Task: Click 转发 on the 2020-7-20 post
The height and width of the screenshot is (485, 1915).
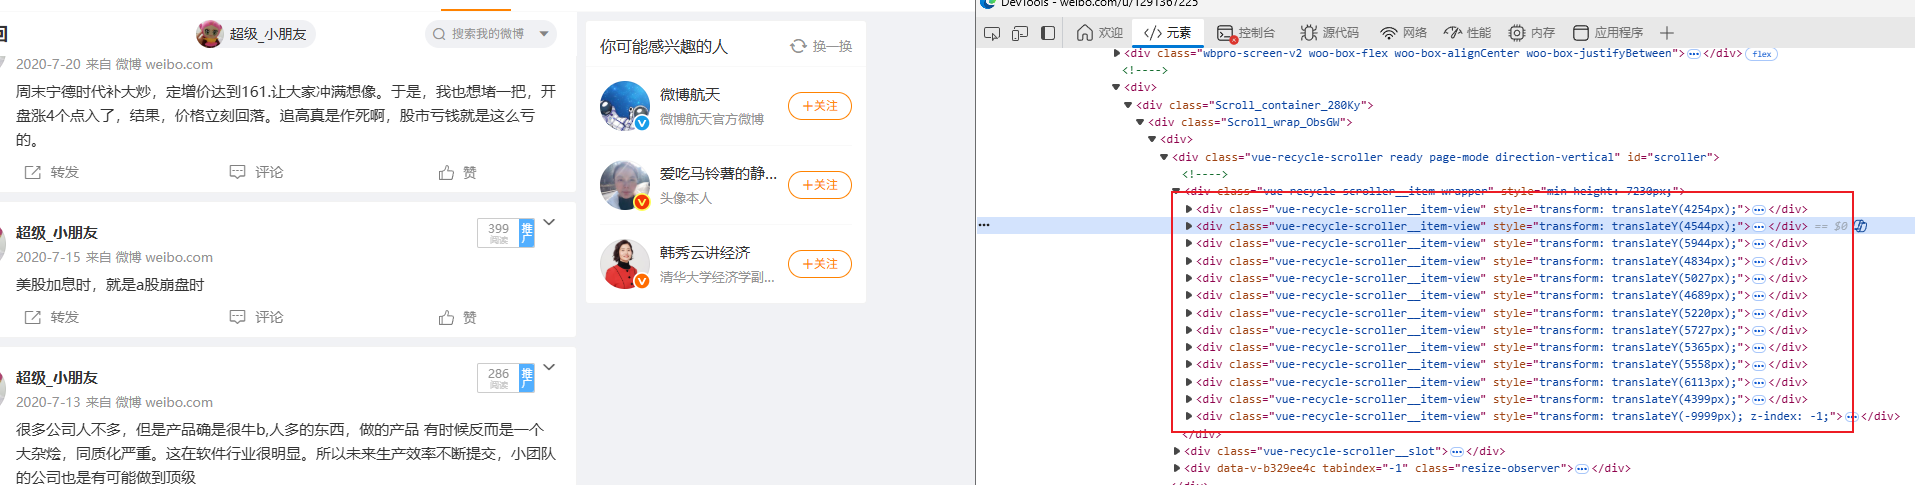Action: (52, 172)
